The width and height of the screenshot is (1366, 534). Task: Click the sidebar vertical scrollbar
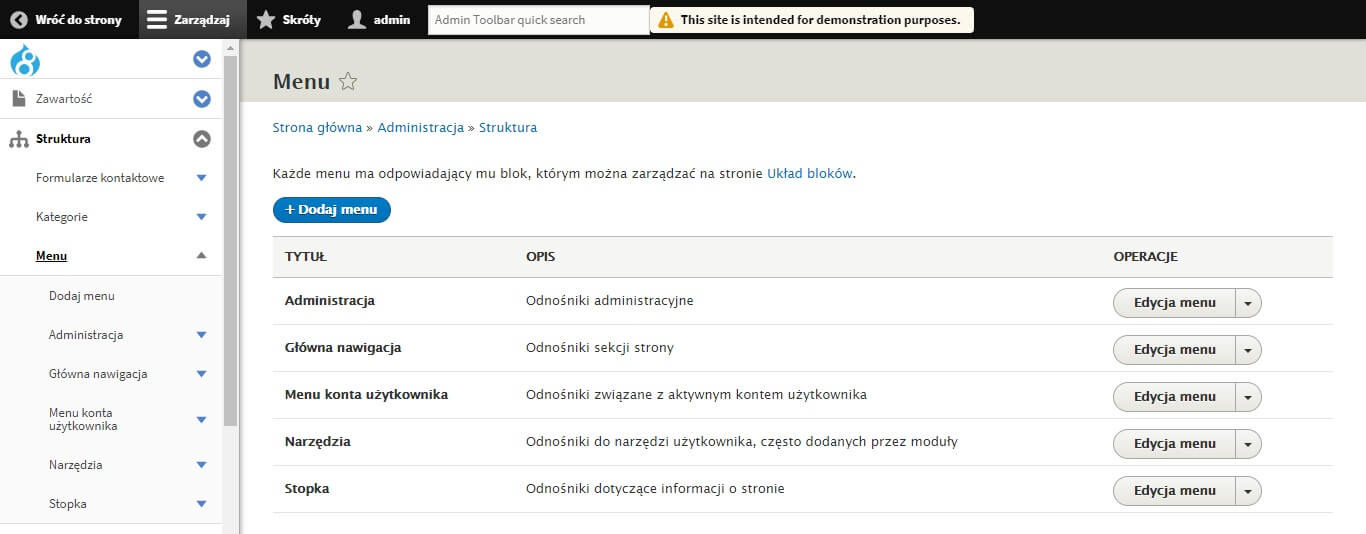[230, 240]
